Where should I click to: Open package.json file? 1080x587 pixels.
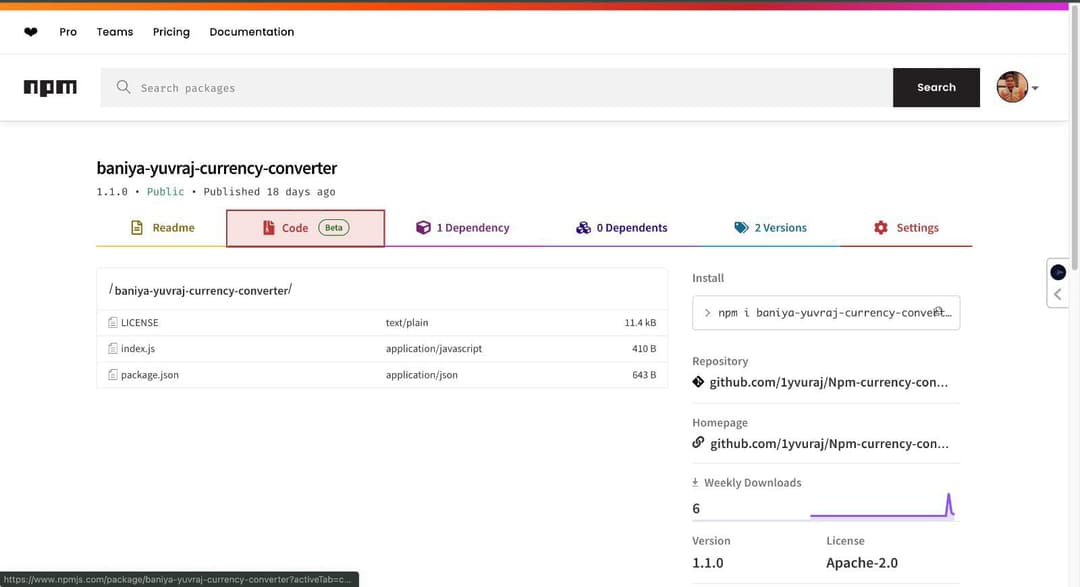(149, 375)
